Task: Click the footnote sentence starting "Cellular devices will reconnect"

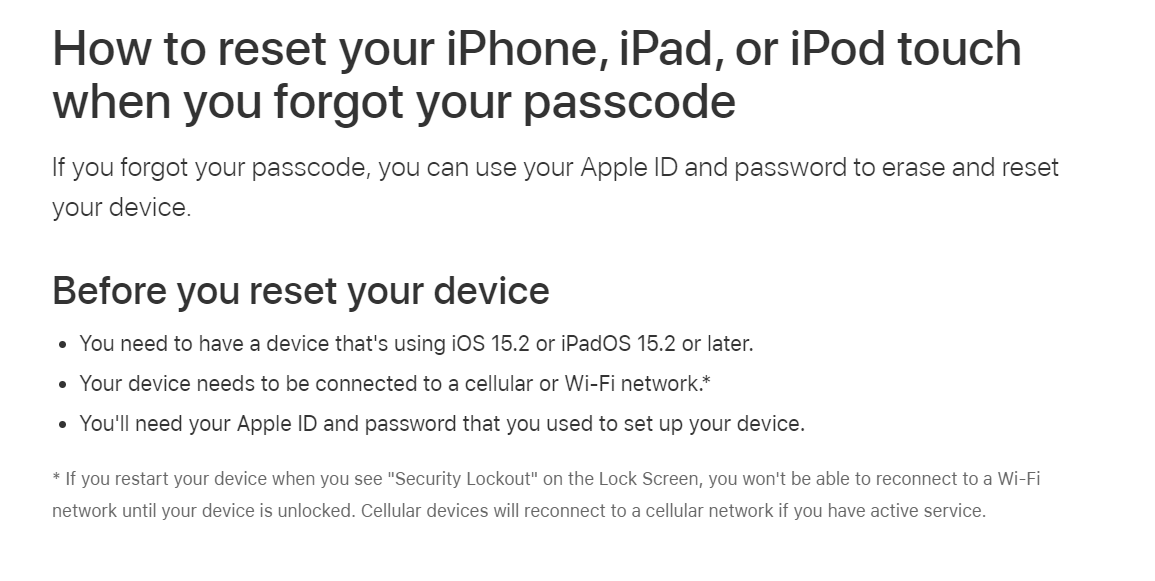Action: pos(673,511)
